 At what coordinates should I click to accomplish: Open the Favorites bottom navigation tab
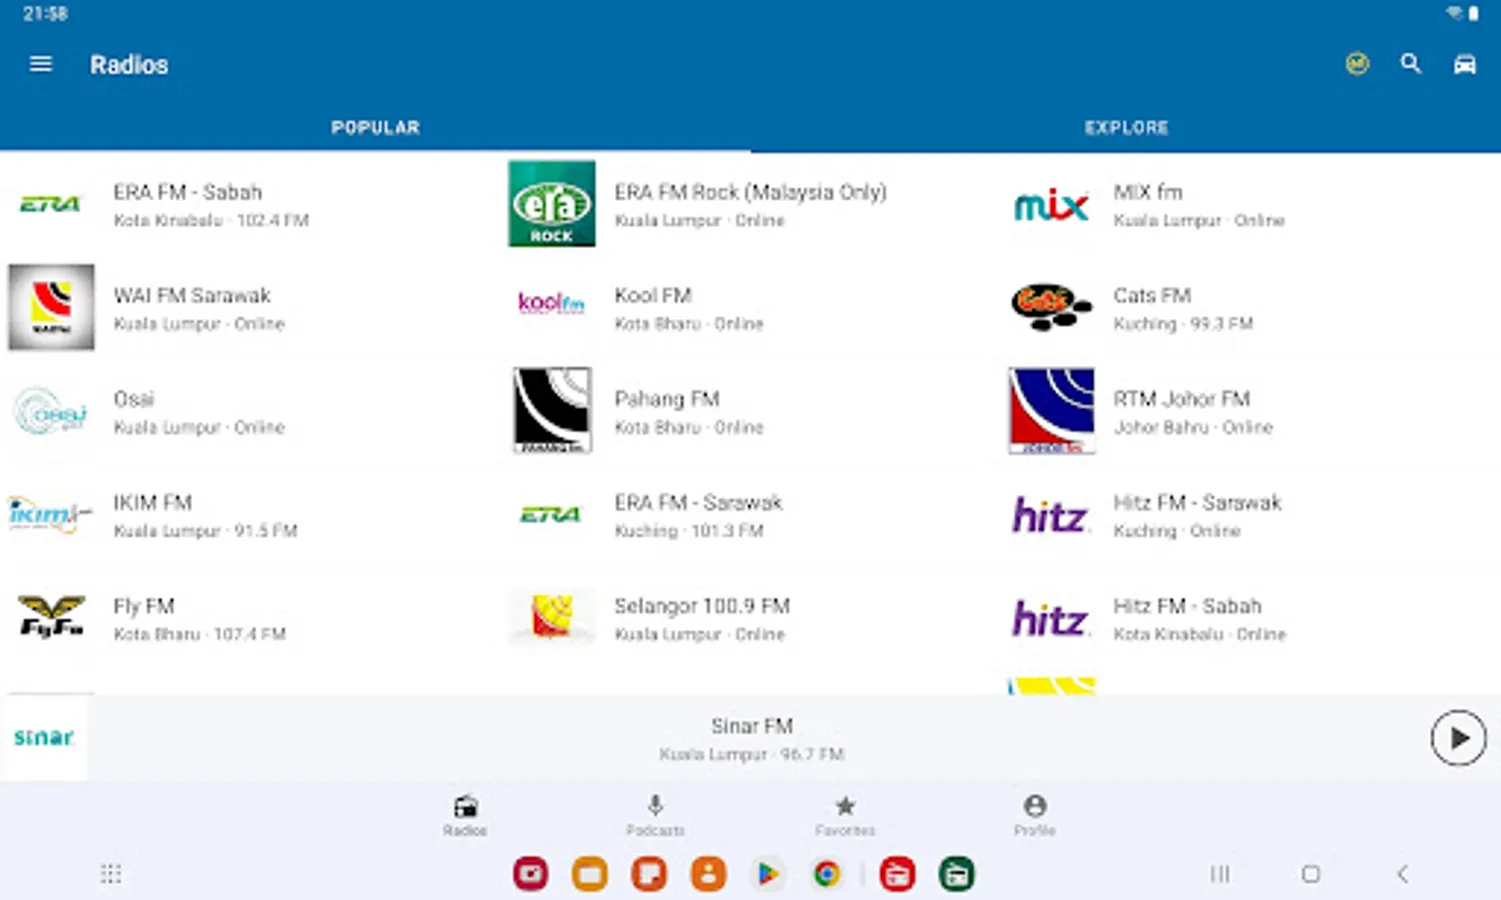point(845,815)
